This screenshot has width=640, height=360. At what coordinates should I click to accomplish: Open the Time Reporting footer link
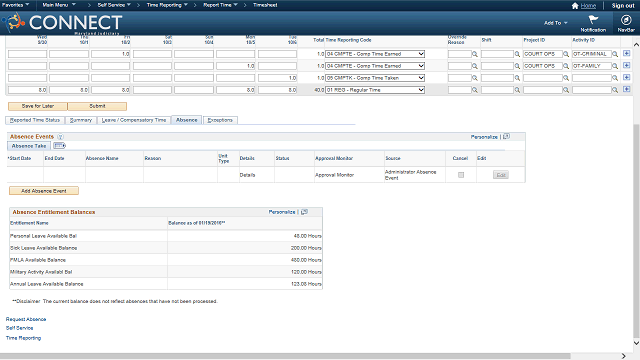click(23, 338)
